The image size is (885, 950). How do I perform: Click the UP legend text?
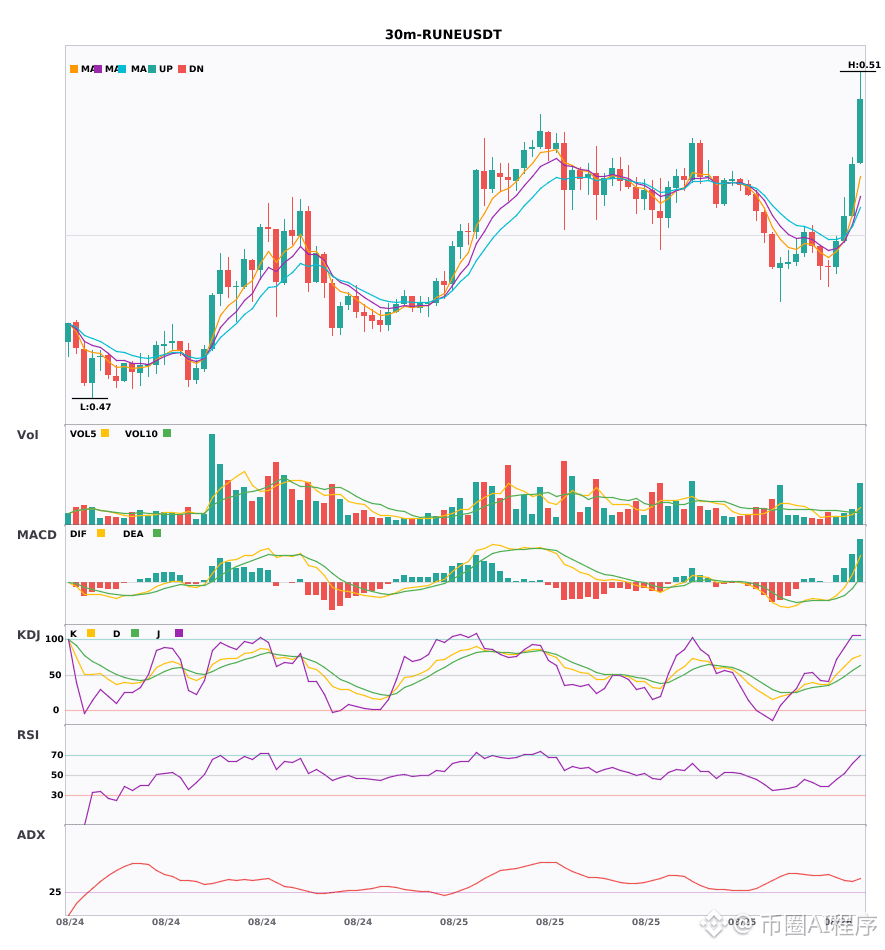tap(166, 69)
